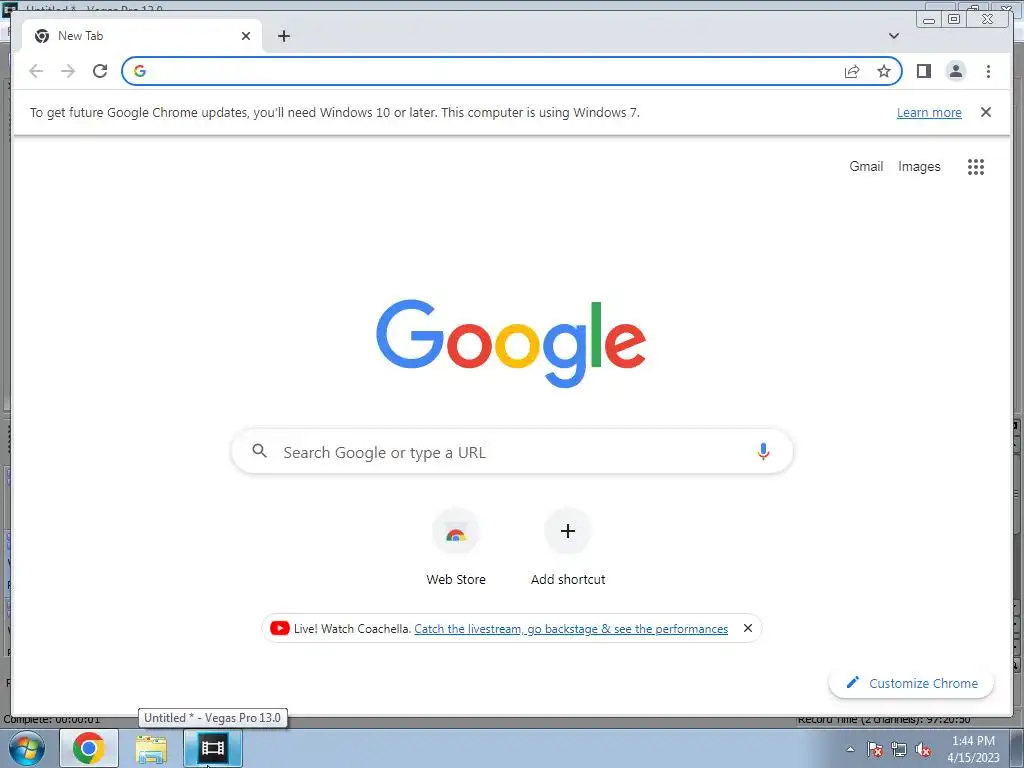Share this page icon in address bar
This screenshot has width=1024, height=768.
pos(852,71)
